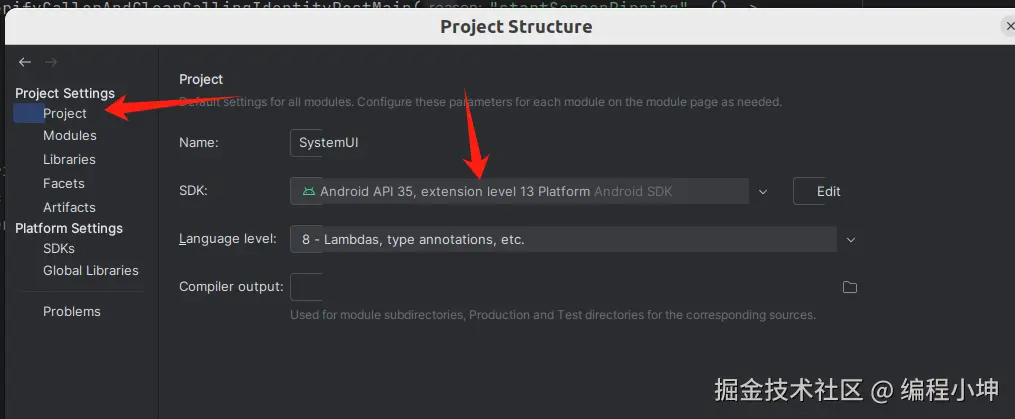Open the SDK dropdown chevron
This screenshot has width=1015, height=419.
763,191
